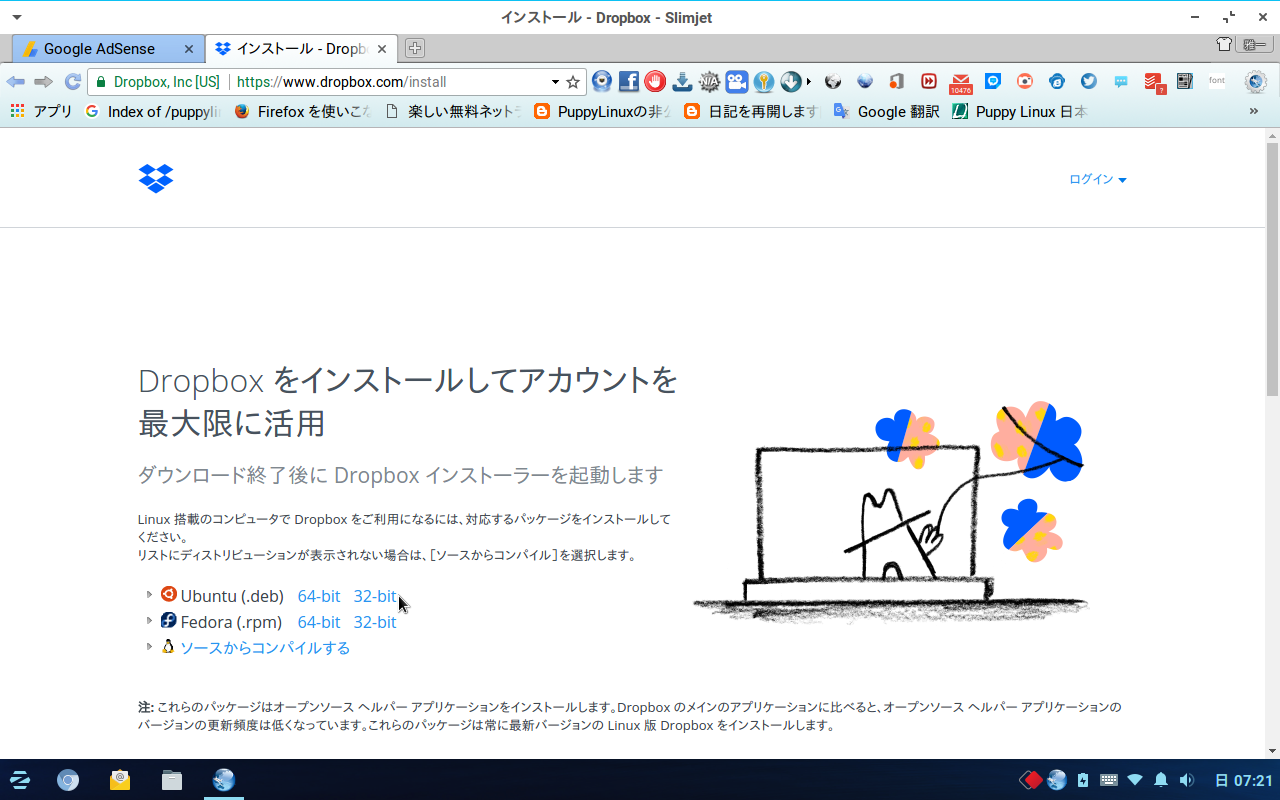Screen dimensions: 1280x800
Task: Expand the compile-from-source row triangle
Action: [149, 647]
